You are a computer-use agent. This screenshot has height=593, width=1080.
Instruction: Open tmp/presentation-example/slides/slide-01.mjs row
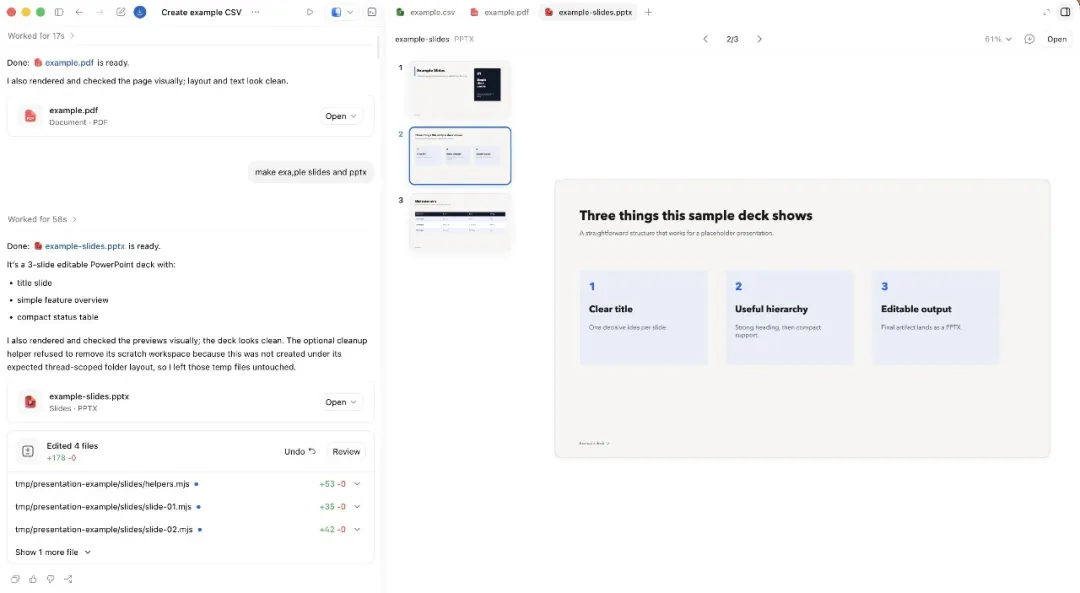pos(189,507)
